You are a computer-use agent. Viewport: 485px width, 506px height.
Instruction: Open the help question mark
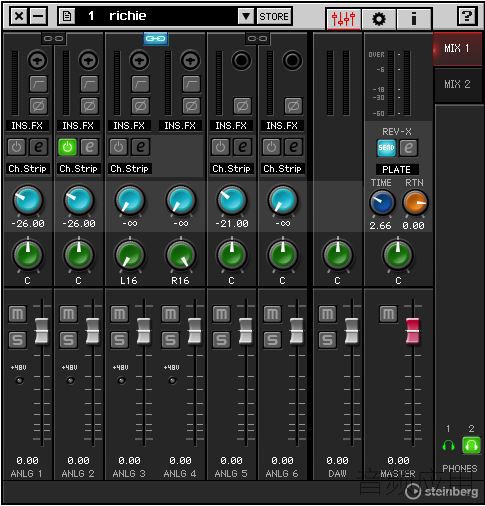pyautogui.click(x=467, y=16)
